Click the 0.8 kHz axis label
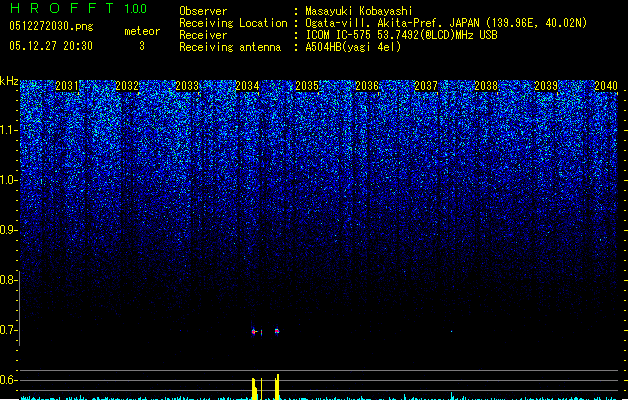 [8, 280]
